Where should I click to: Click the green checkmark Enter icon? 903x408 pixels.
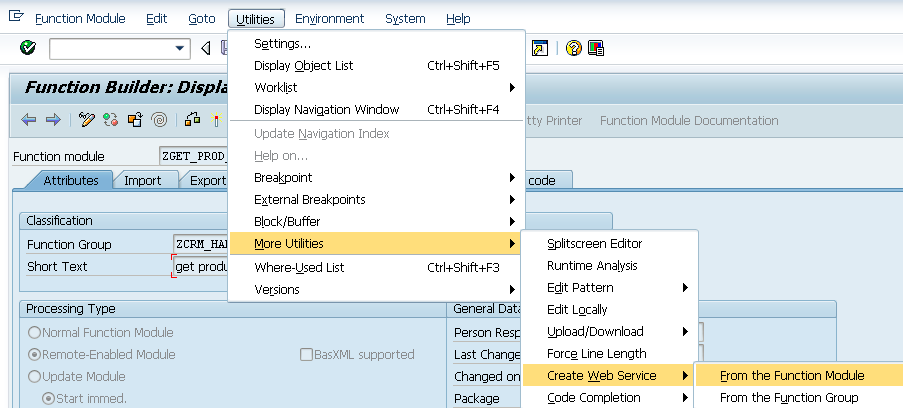[28, 48]
